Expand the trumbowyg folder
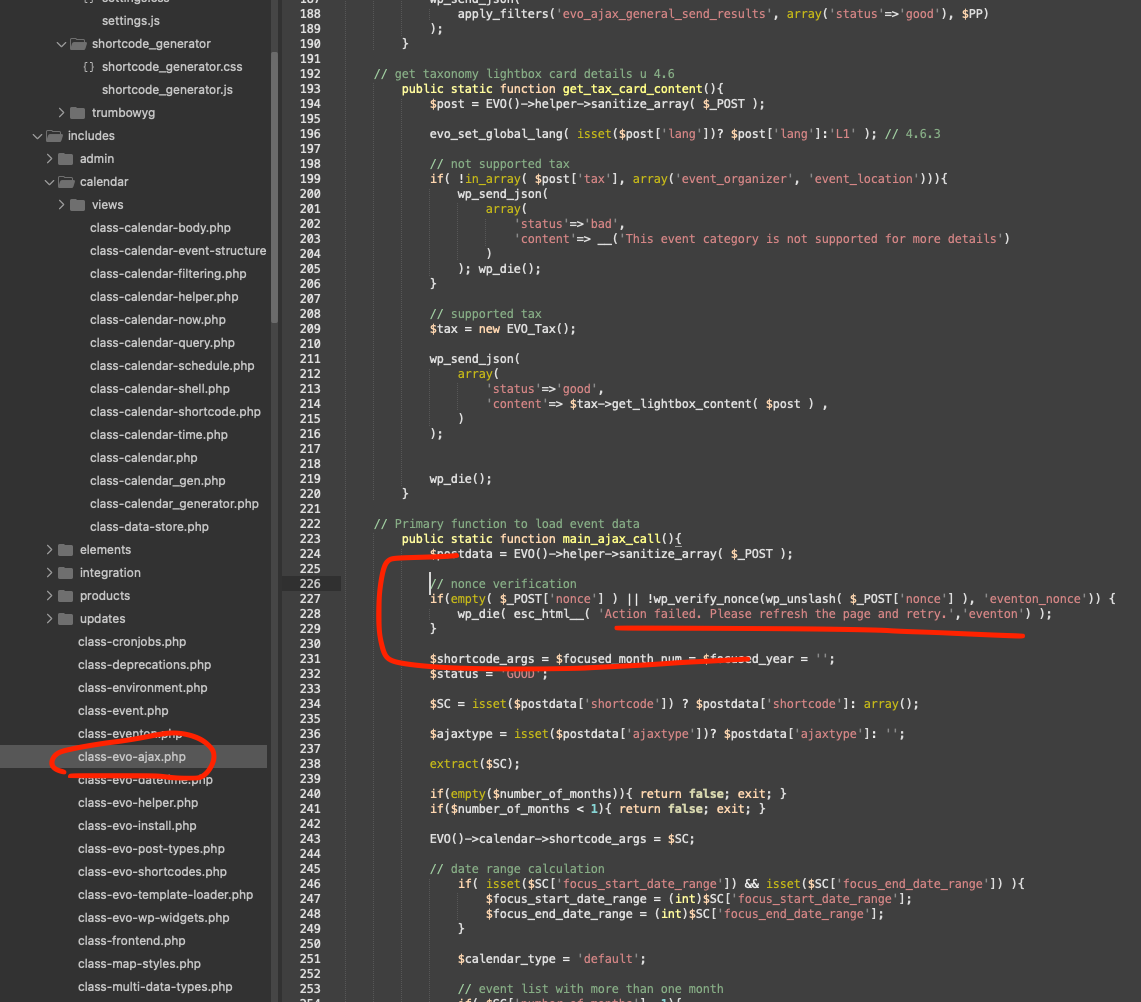 pos(61,113)
